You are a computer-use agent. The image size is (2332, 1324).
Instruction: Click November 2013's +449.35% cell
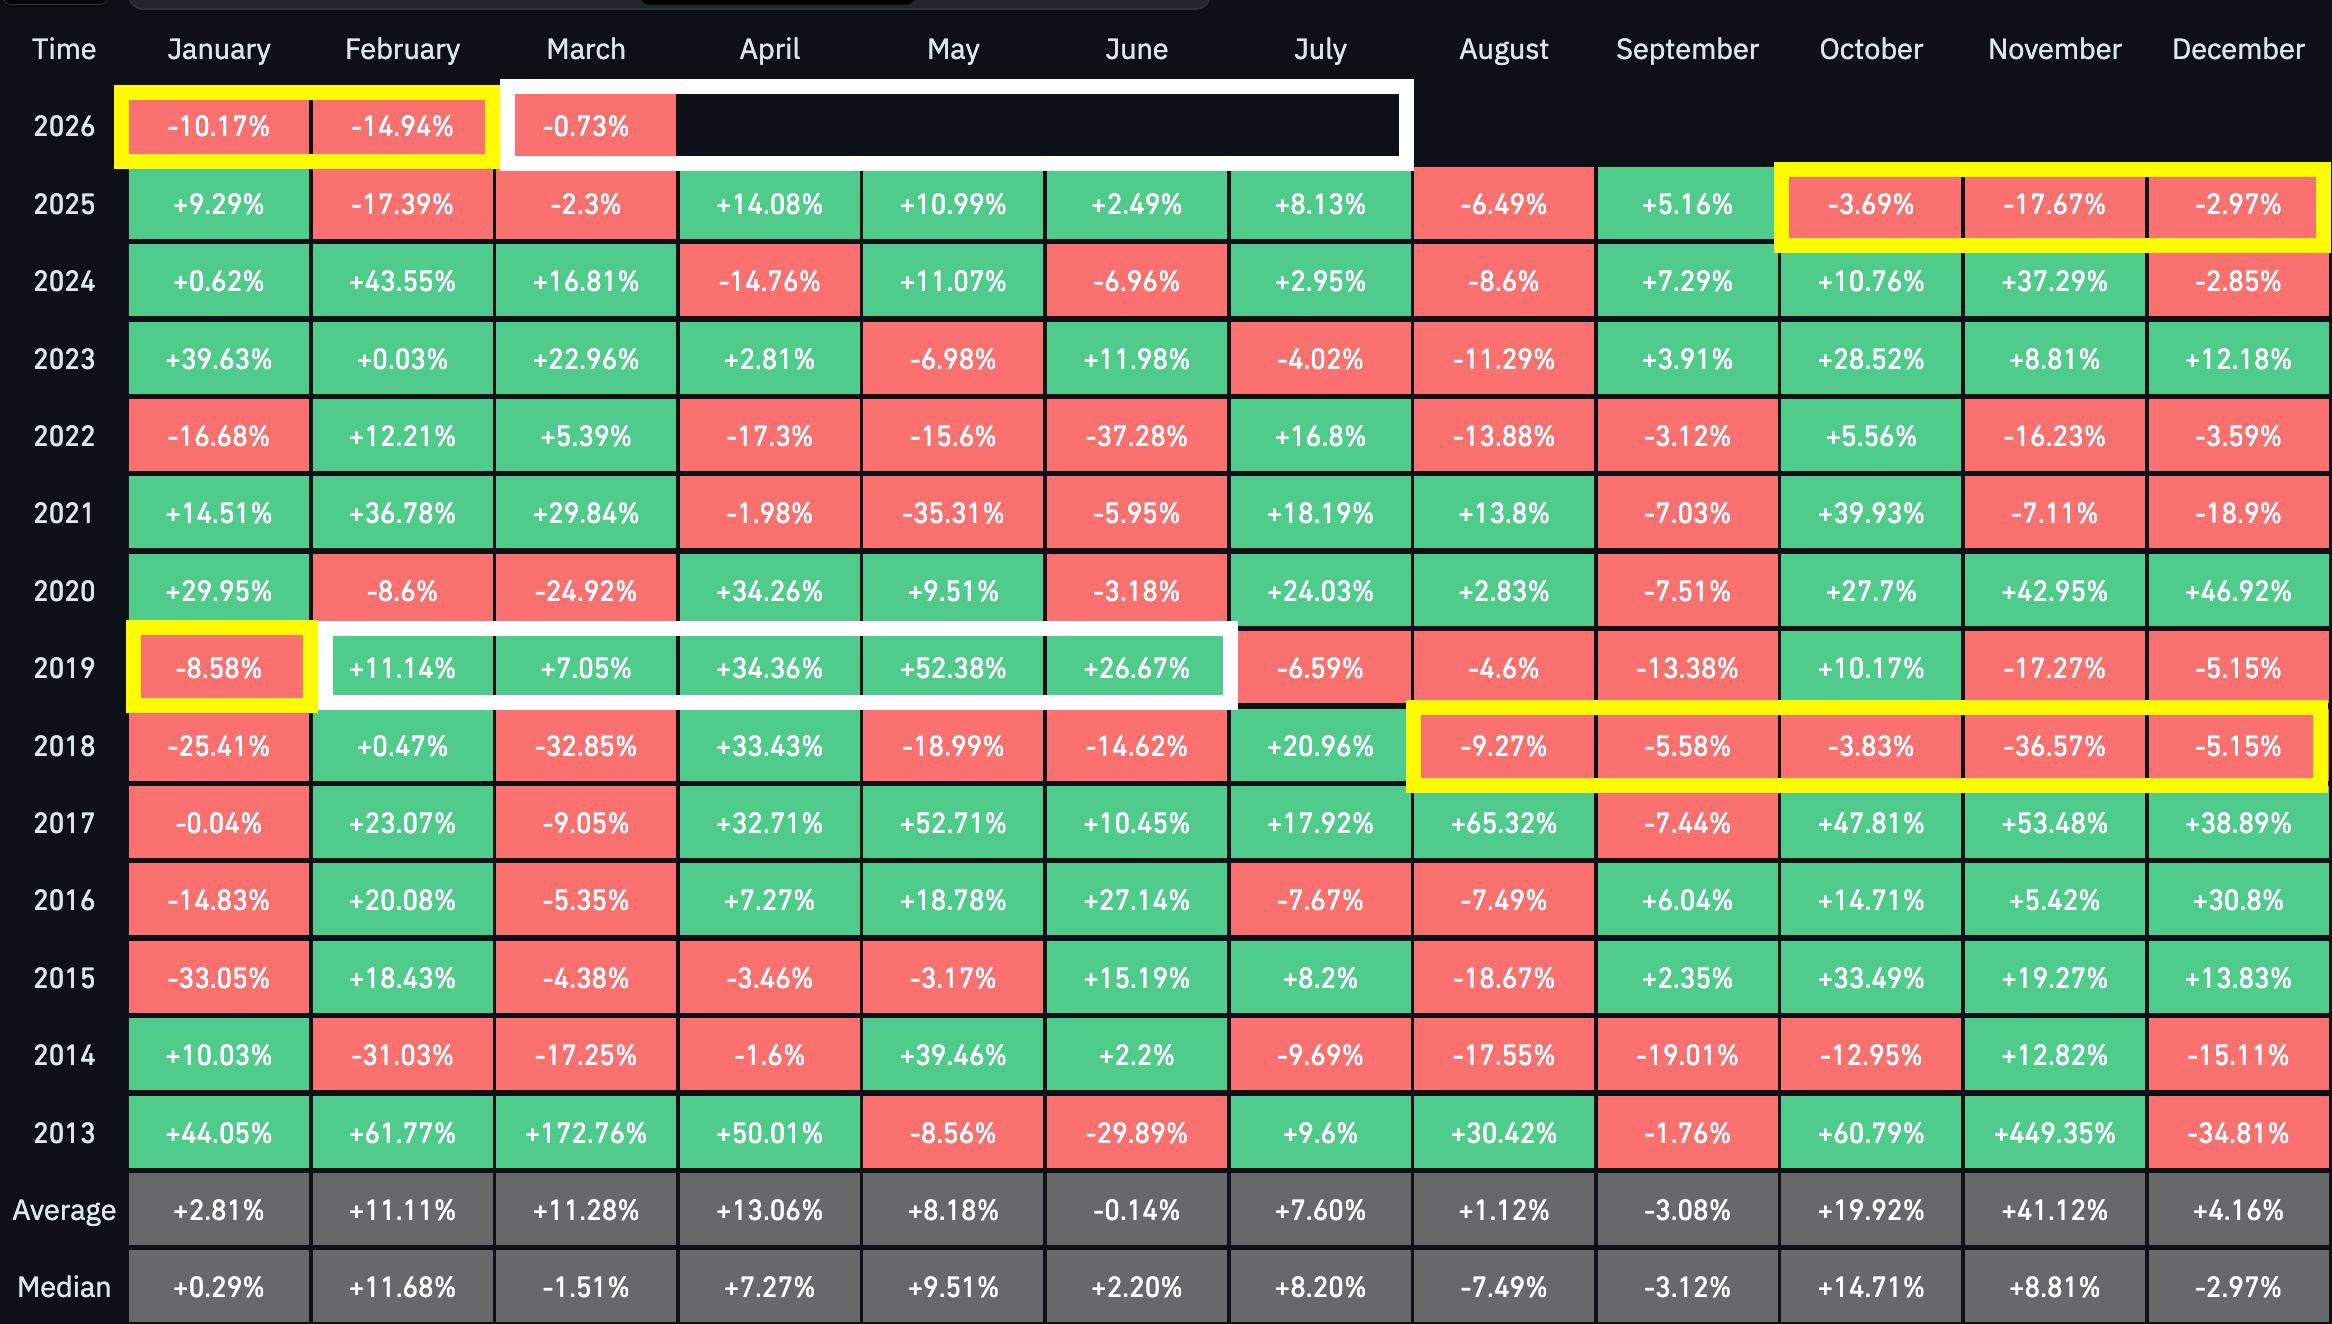(x=2054, y=1133)
